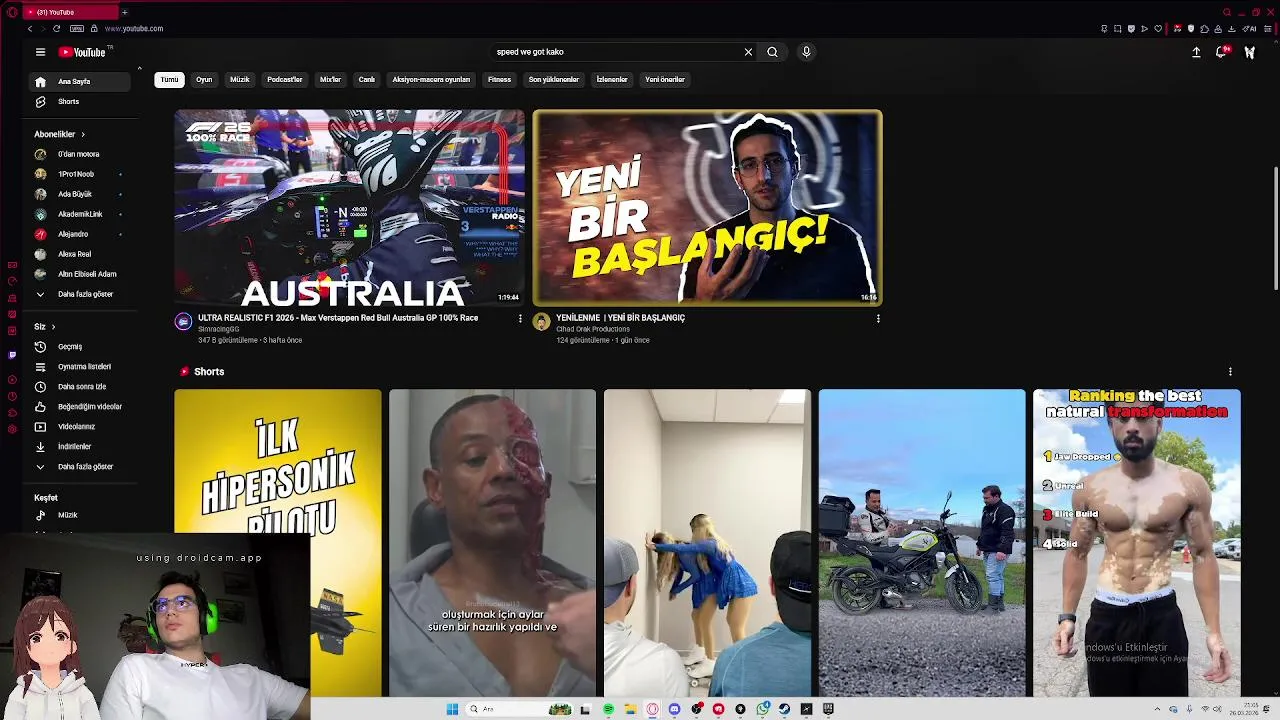Open Shorts in the sidebar

(79, 102)
